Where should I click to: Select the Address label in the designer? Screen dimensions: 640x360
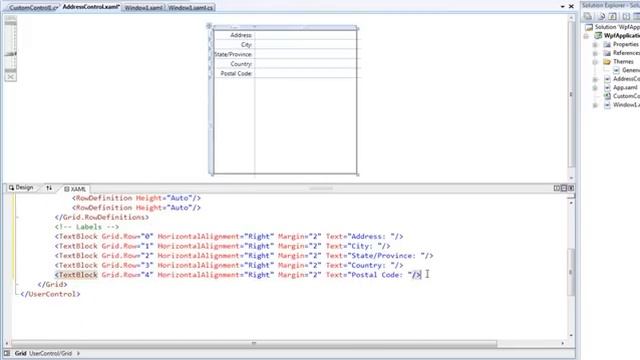point(241,35)
